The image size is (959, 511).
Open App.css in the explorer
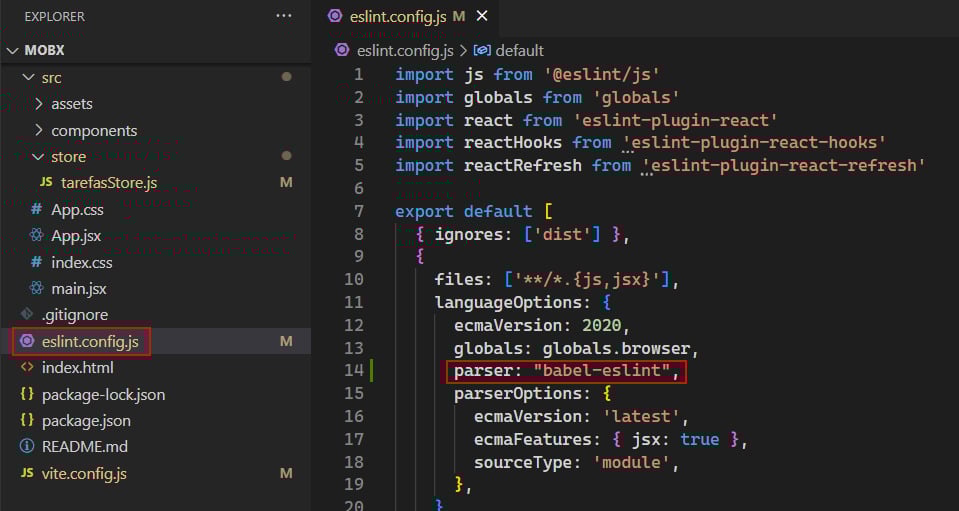tap(77, 210)
